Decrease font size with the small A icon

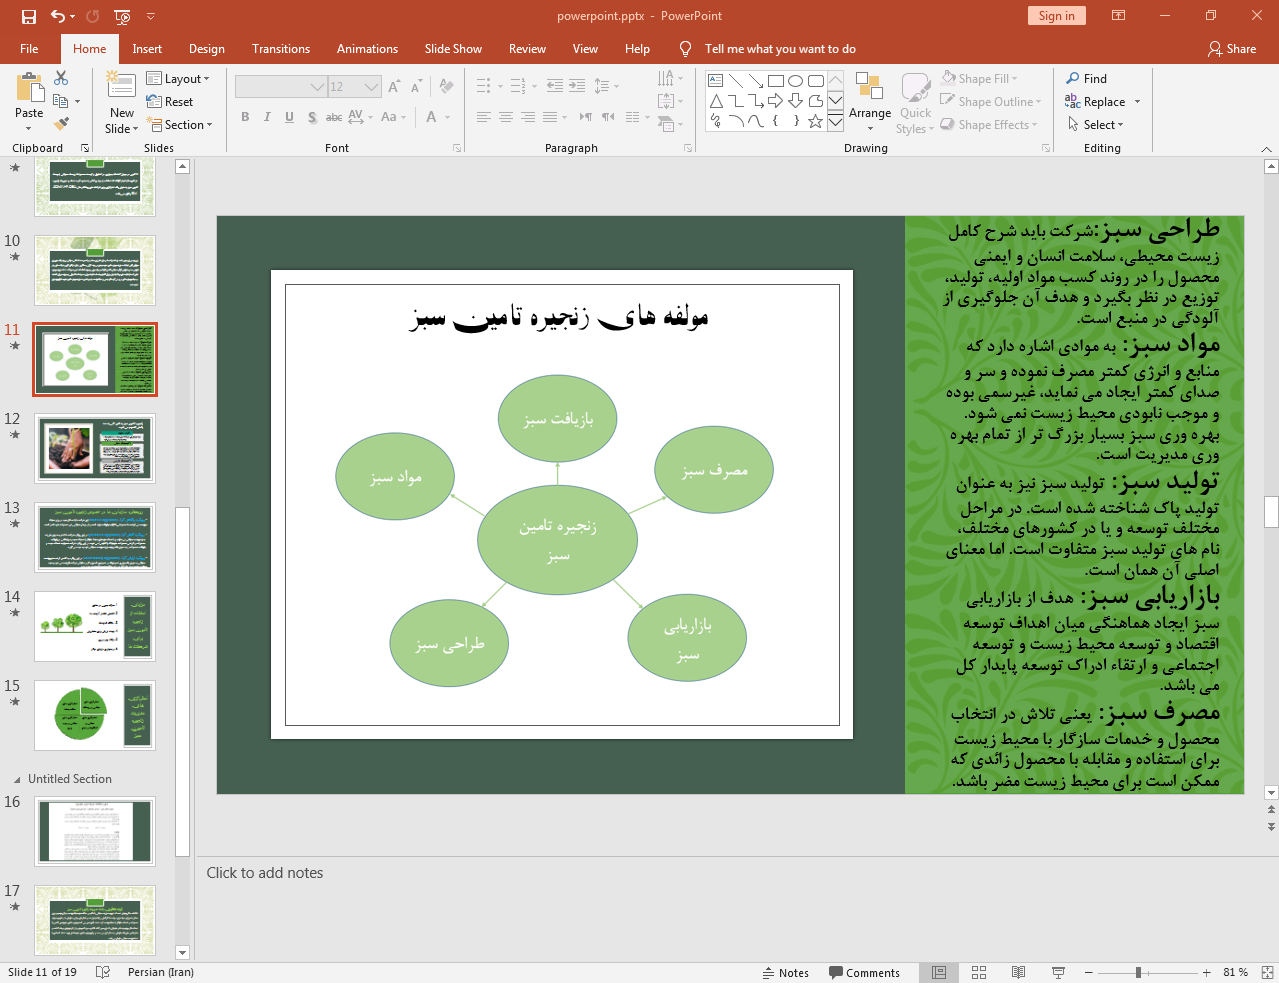(416, 87)
